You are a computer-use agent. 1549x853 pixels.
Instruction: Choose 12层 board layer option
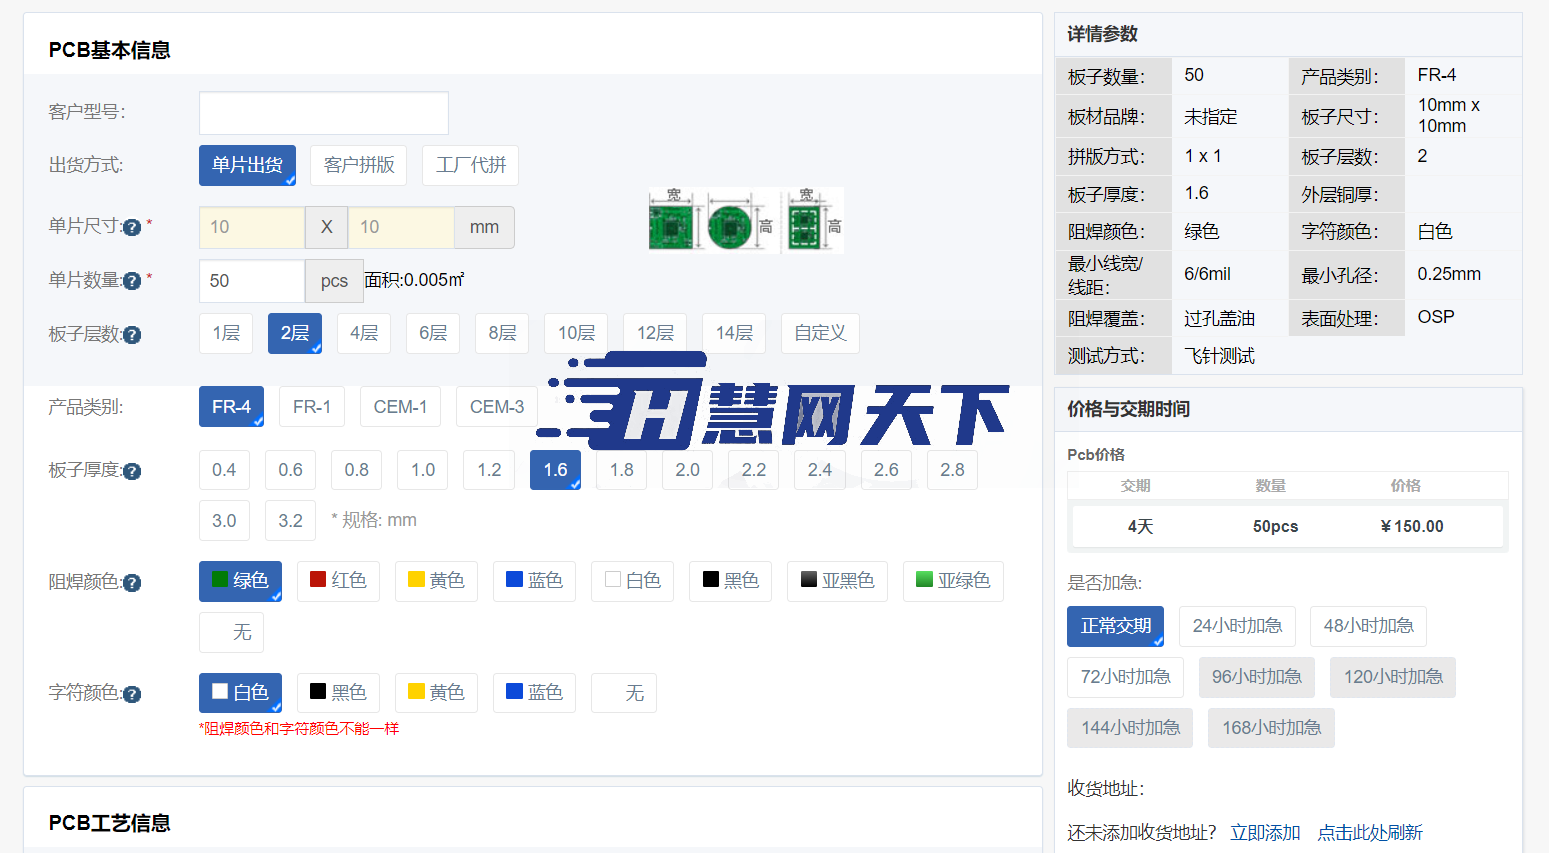[655, 333]
